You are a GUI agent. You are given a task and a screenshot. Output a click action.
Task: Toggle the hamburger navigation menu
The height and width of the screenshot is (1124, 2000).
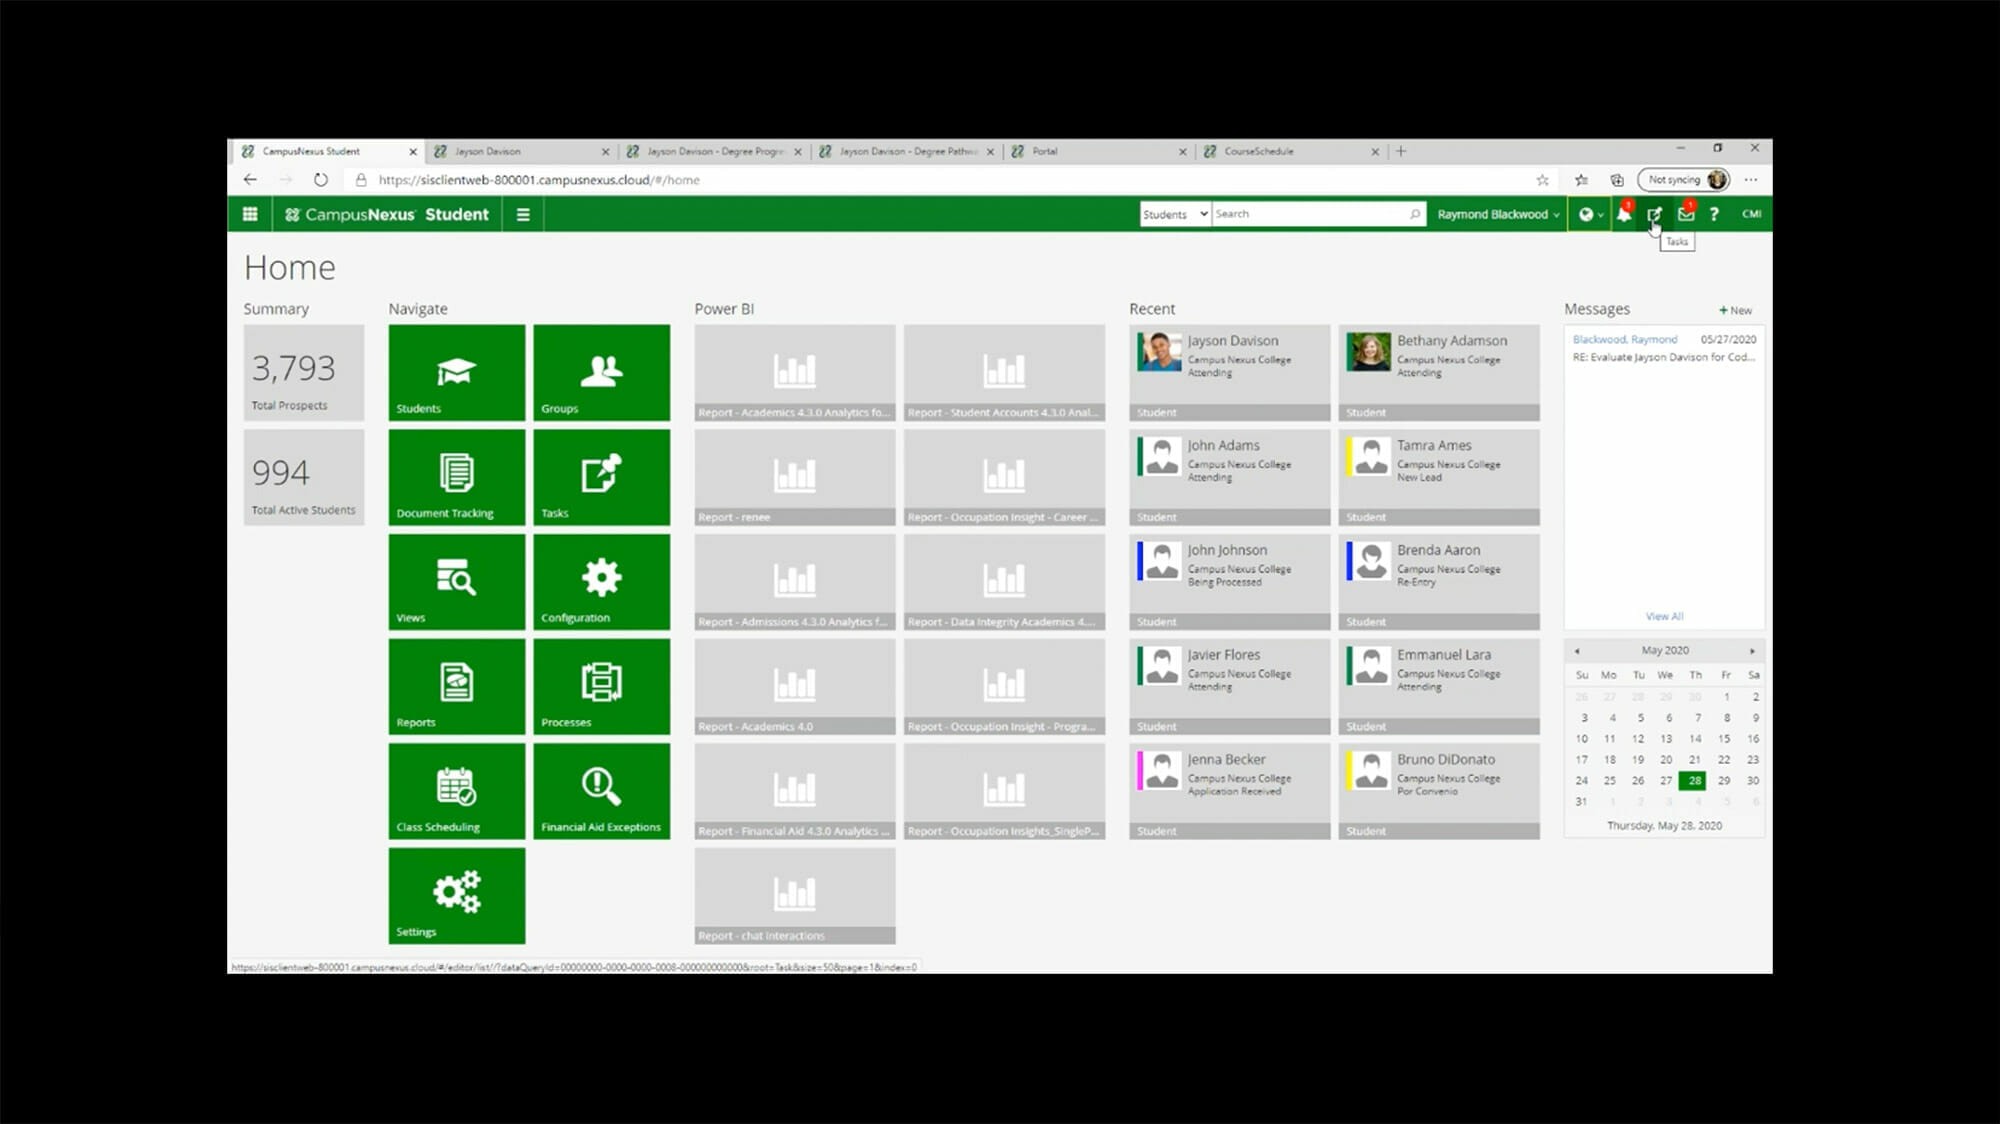coord(522,214)
